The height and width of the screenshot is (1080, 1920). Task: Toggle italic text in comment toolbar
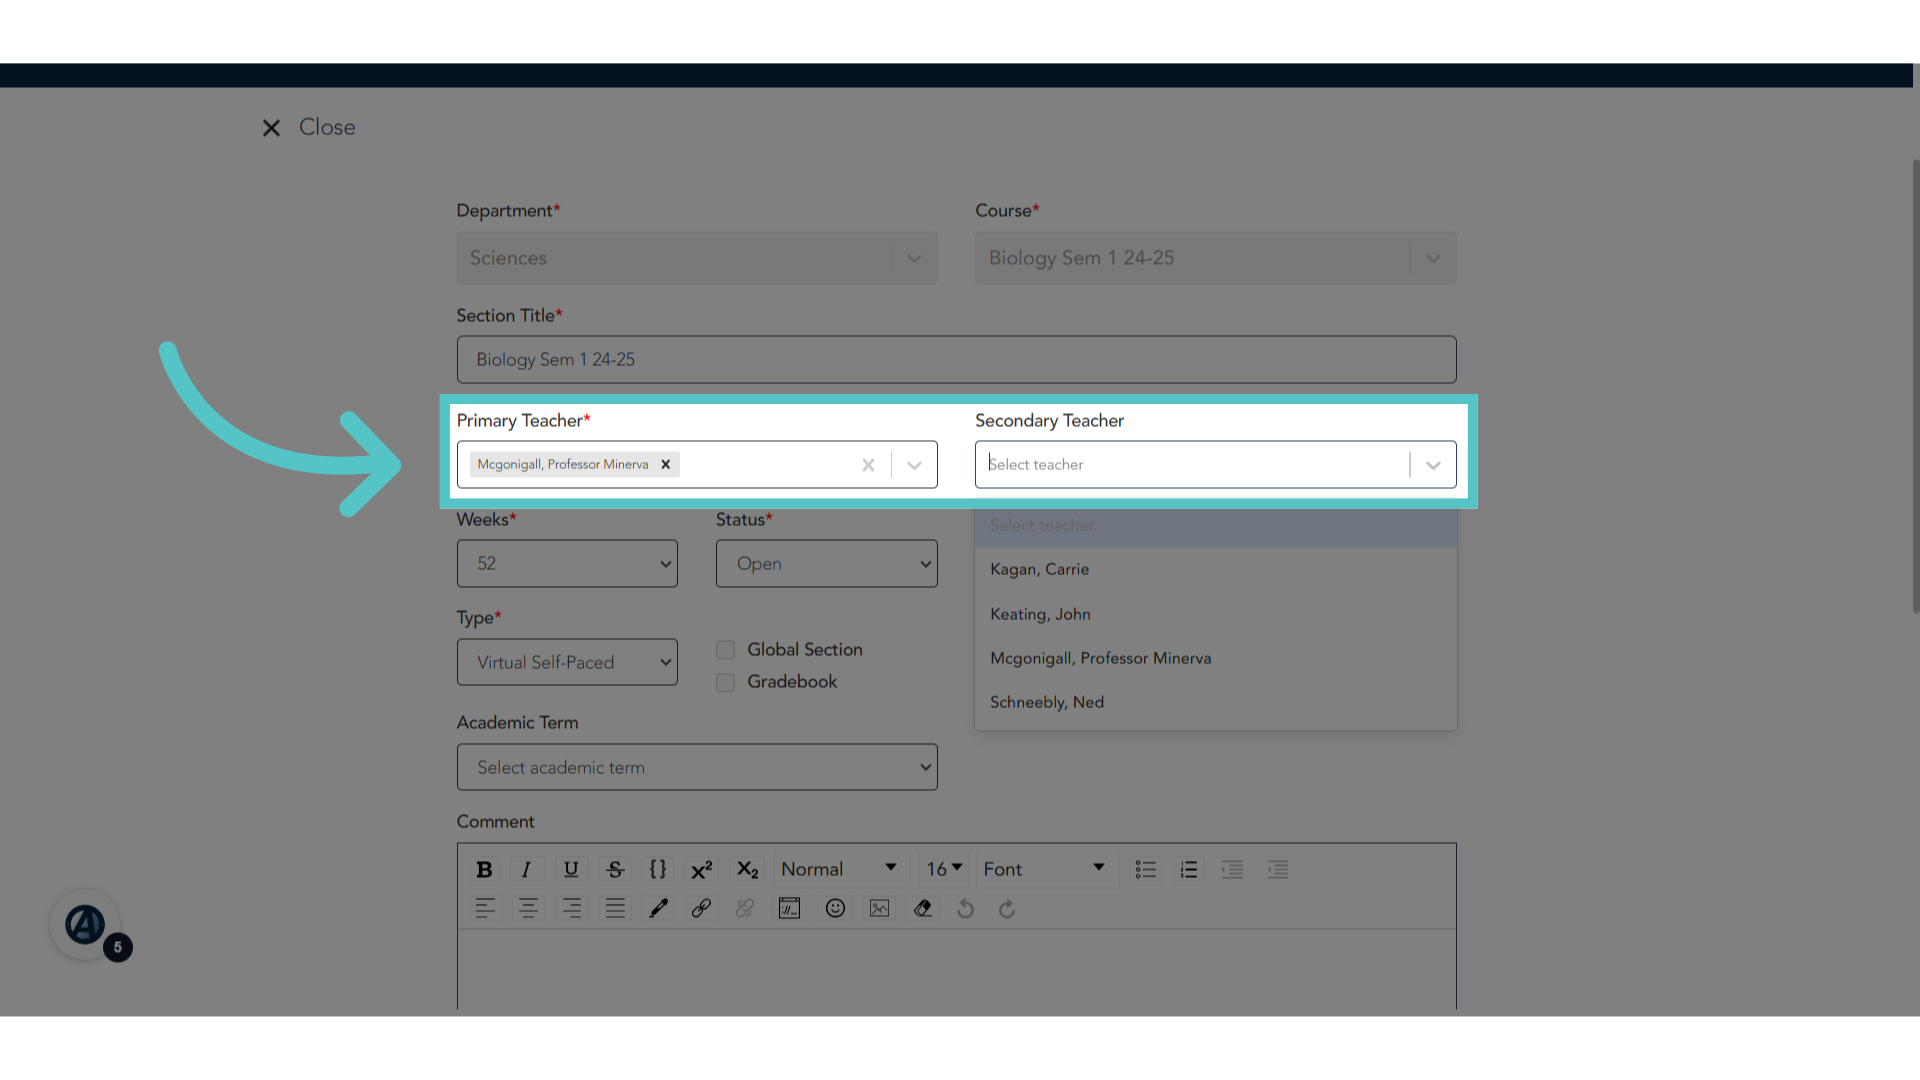click(x=526, y=869)
